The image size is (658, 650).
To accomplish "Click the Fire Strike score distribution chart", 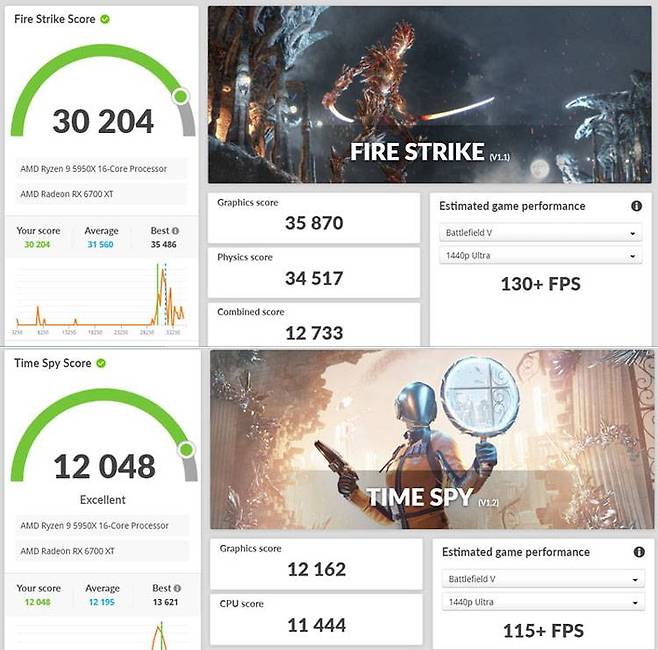I will 100,299.
